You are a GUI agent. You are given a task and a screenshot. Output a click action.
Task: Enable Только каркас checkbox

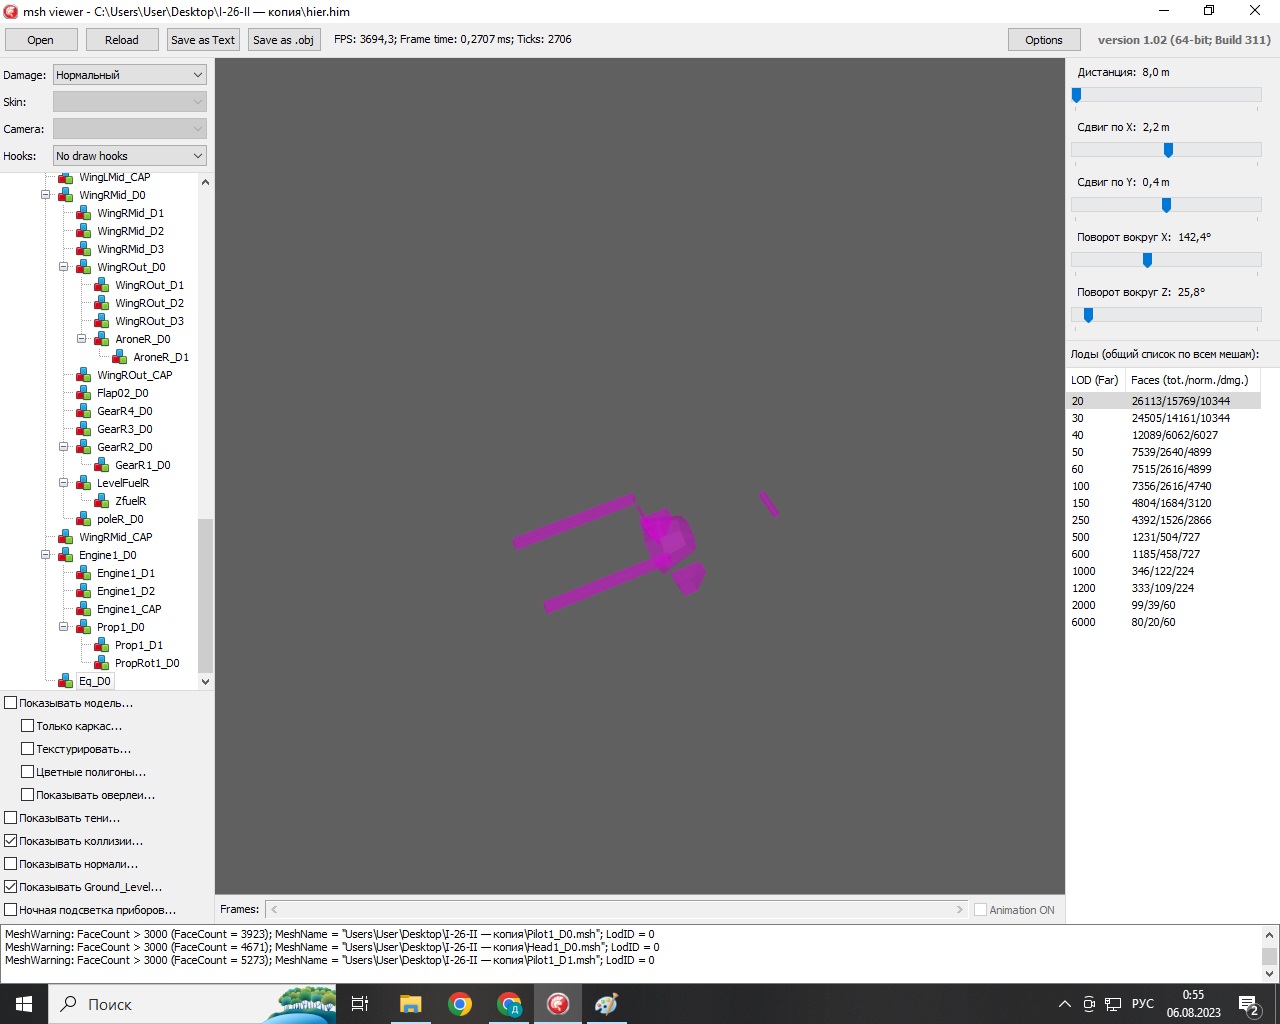28,726
